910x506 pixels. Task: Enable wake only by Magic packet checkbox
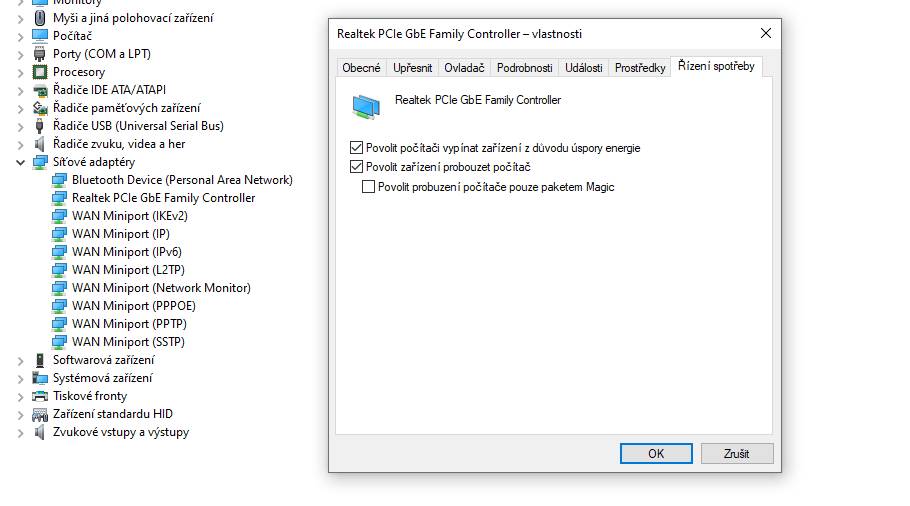[368, 187]
